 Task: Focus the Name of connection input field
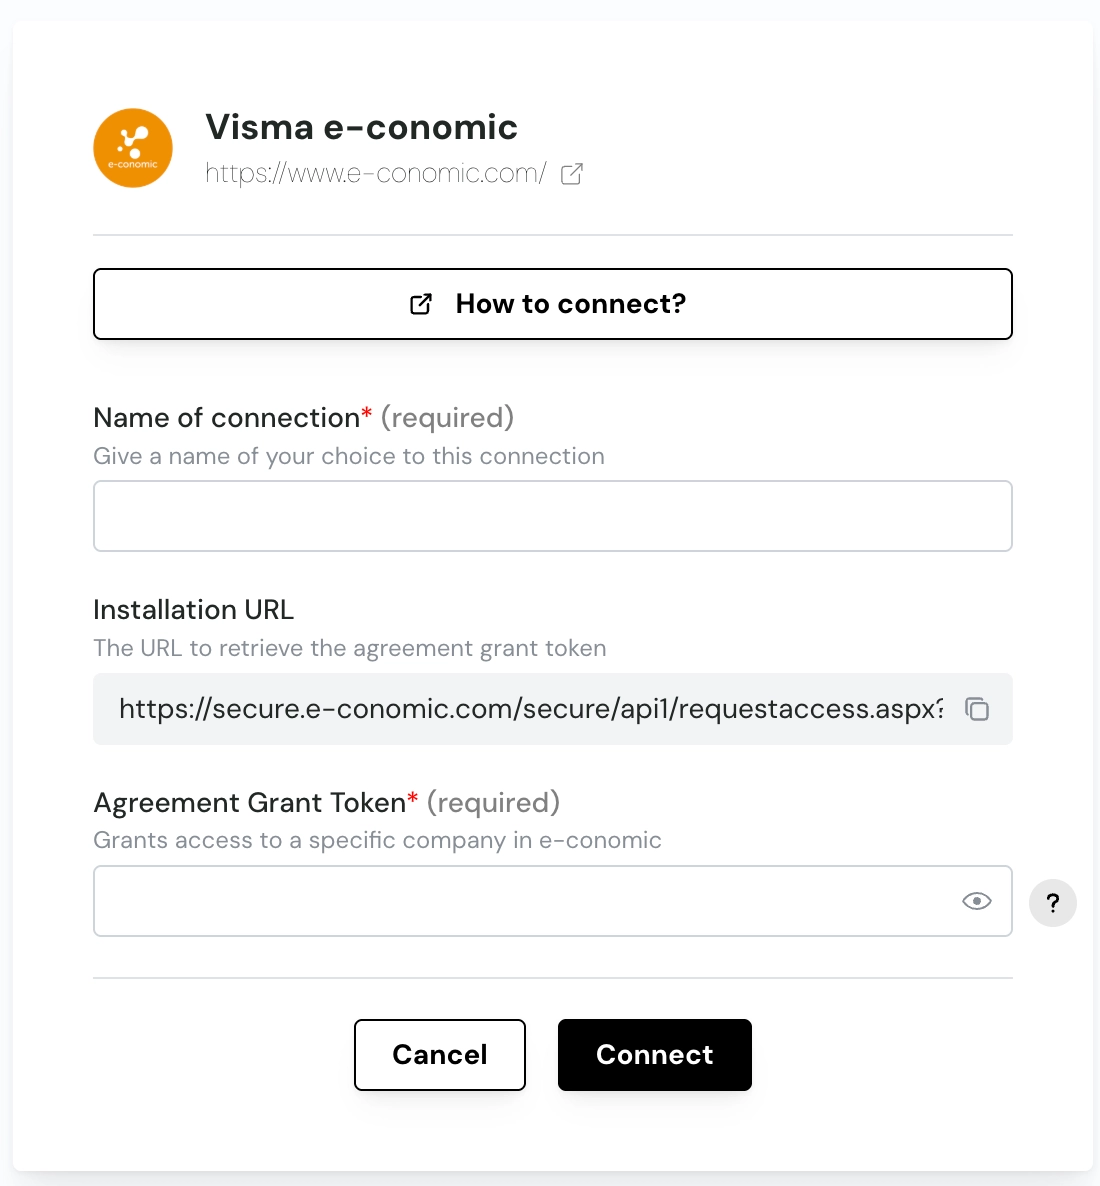553,516
